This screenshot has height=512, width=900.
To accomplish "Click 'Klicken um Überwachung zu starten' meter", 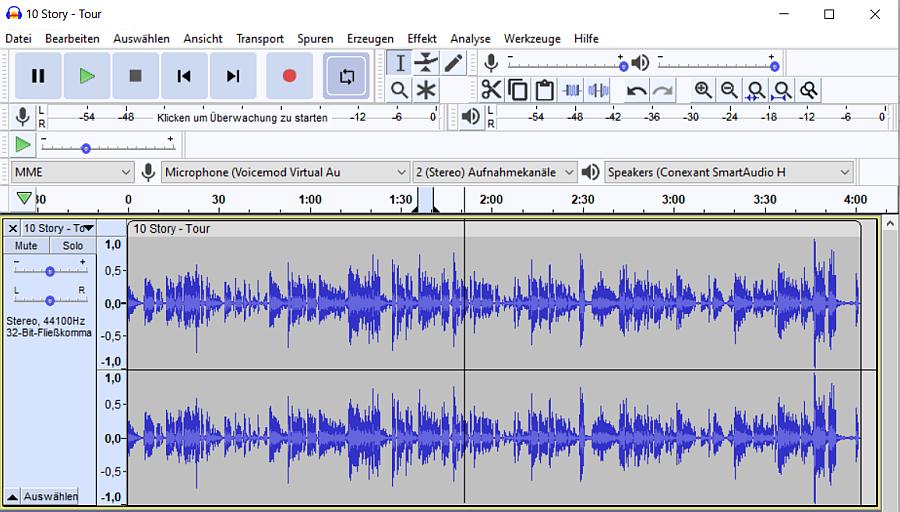I will (x=242, y=118).
